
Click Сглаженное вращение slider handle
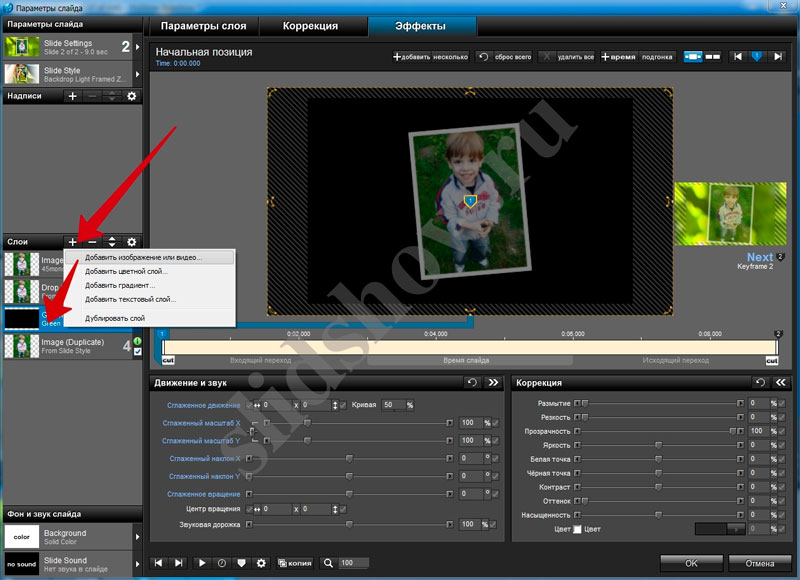tap(349, 494)
